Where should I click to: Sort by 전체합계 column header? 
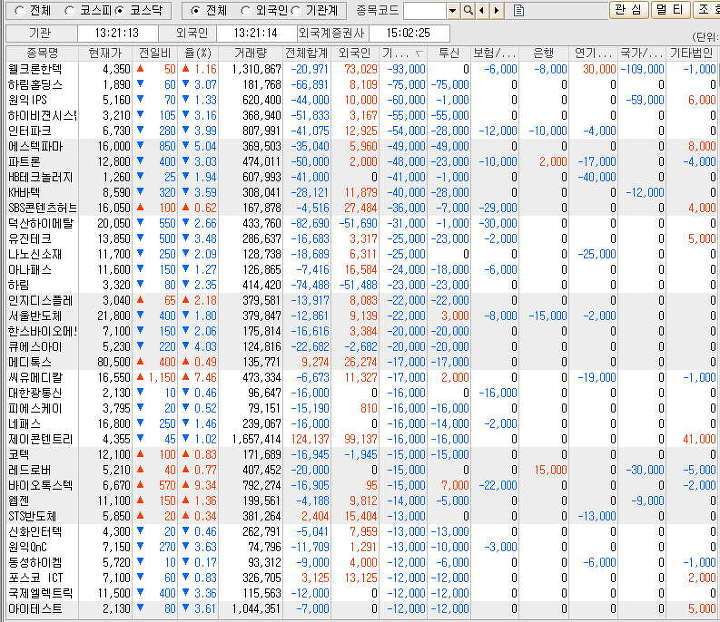306,53
